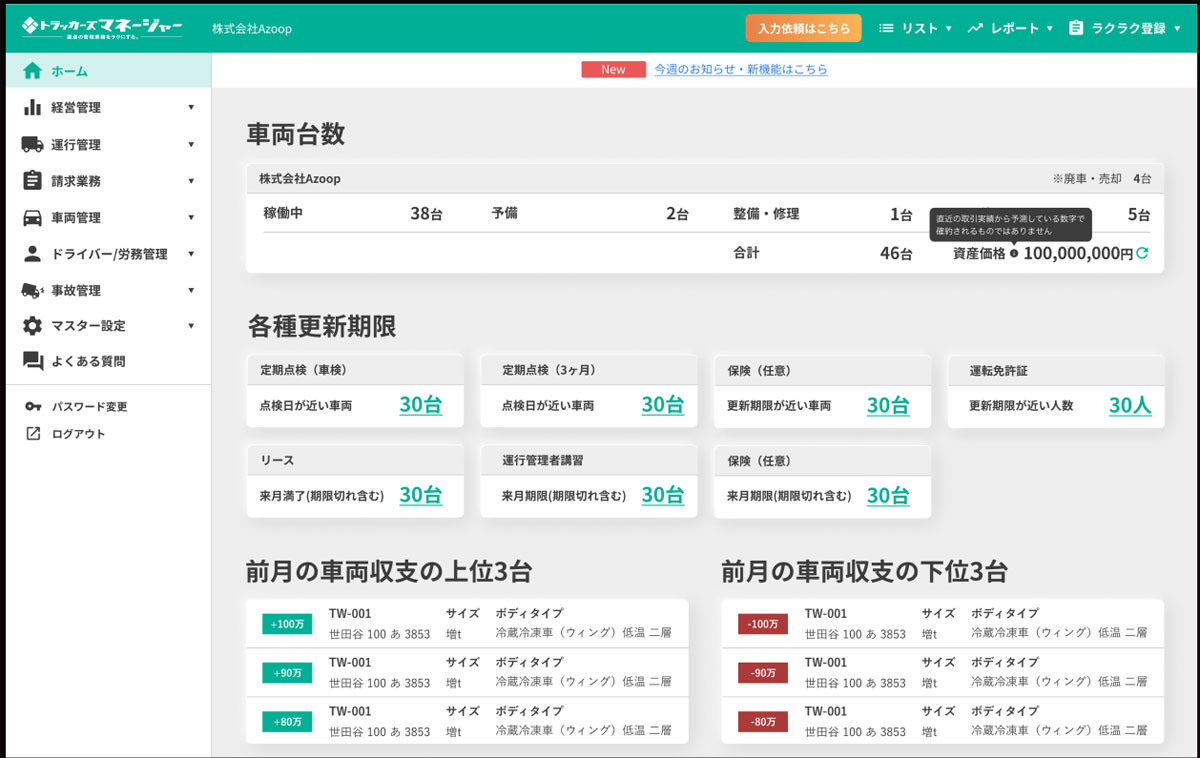Open the レポート dropdown in header

click(1010, 28)
